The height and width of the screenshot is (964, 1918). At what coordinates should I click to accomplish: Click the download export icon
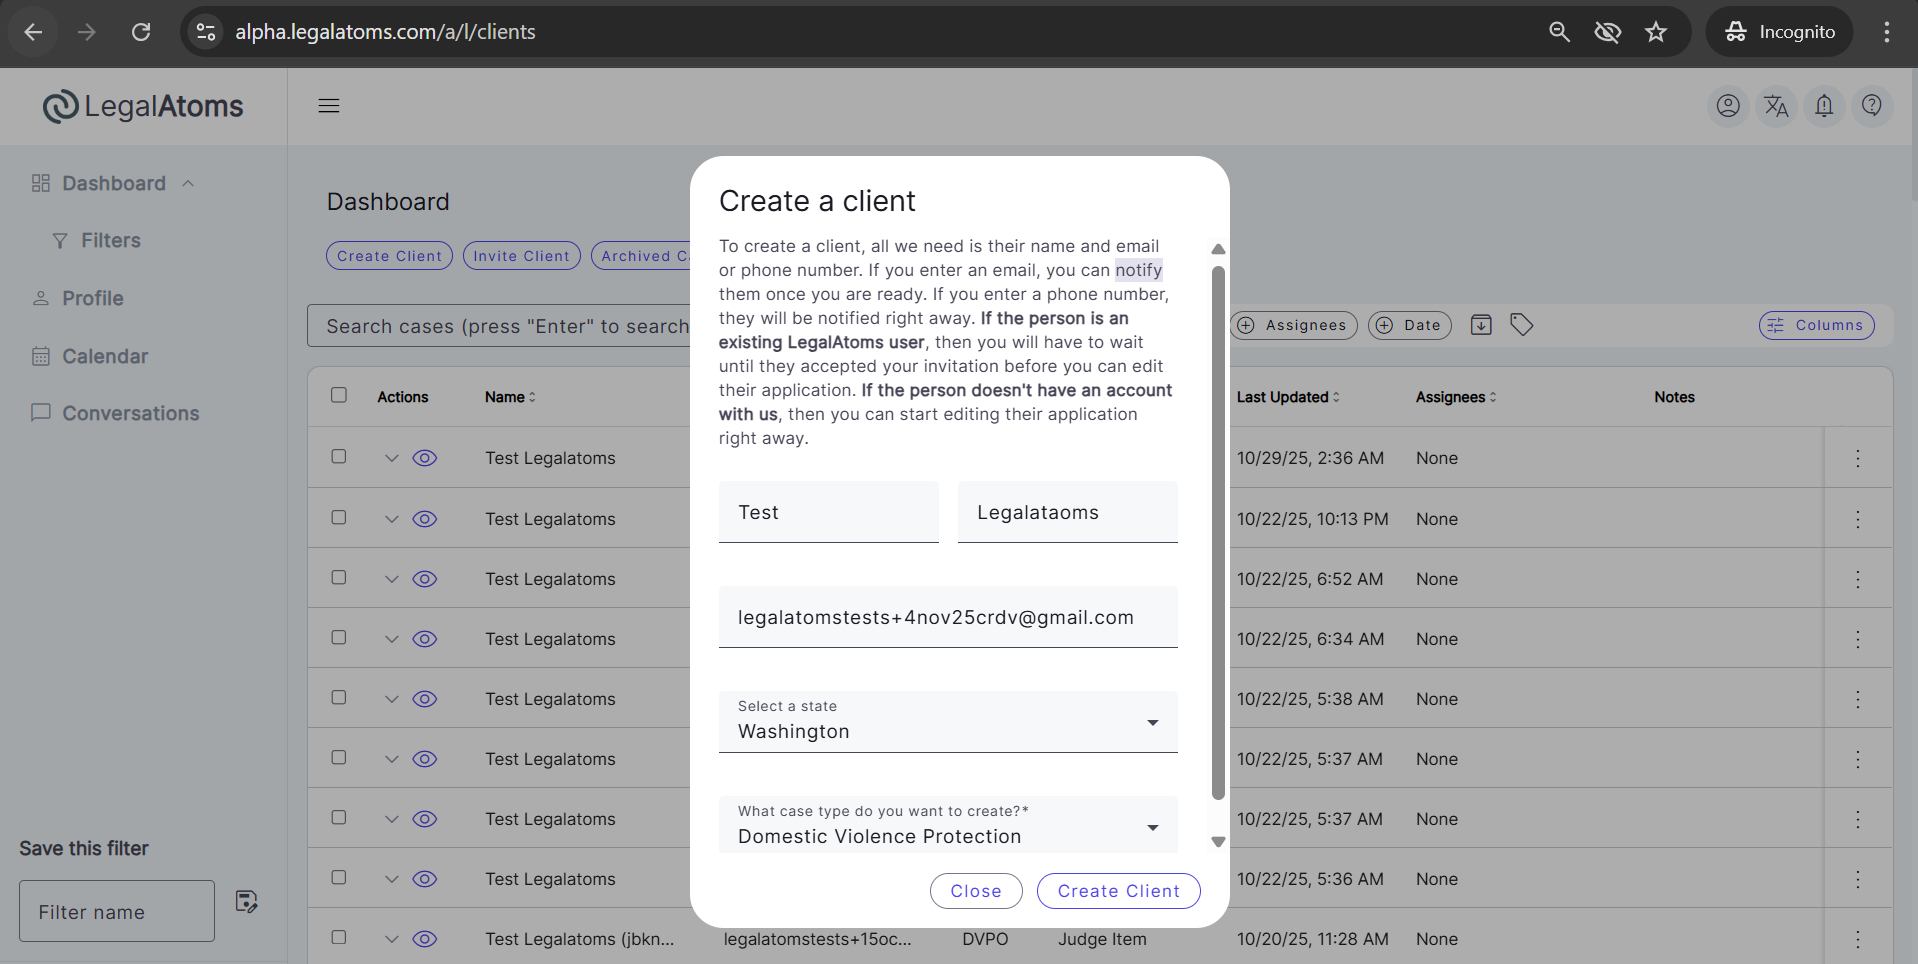[1481, 325]
